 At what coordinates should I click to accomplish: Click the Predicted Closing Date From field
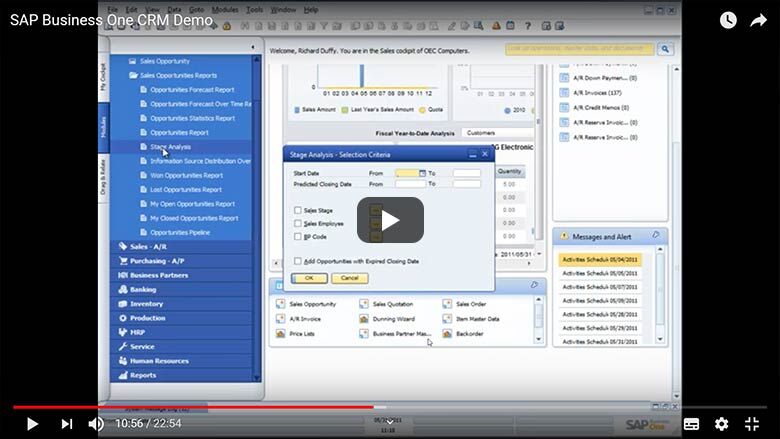410,184
